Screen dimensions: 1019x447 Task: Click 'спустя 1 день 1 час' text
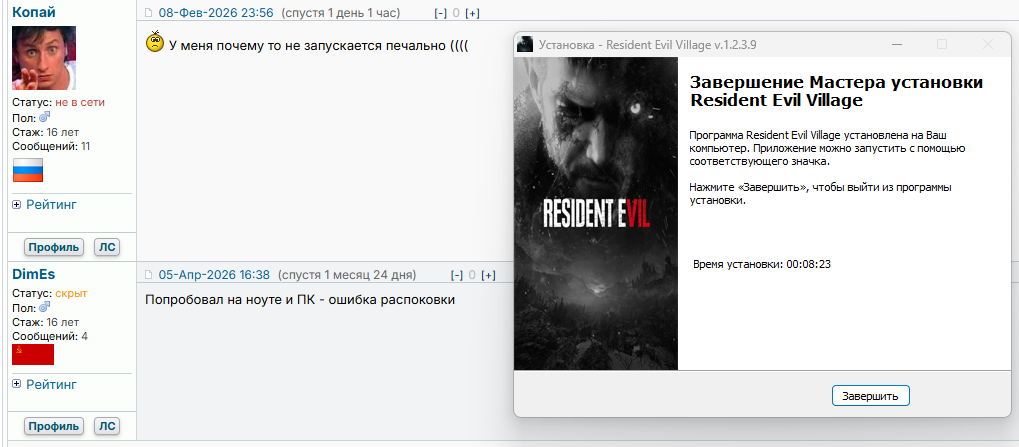point(341,13)
